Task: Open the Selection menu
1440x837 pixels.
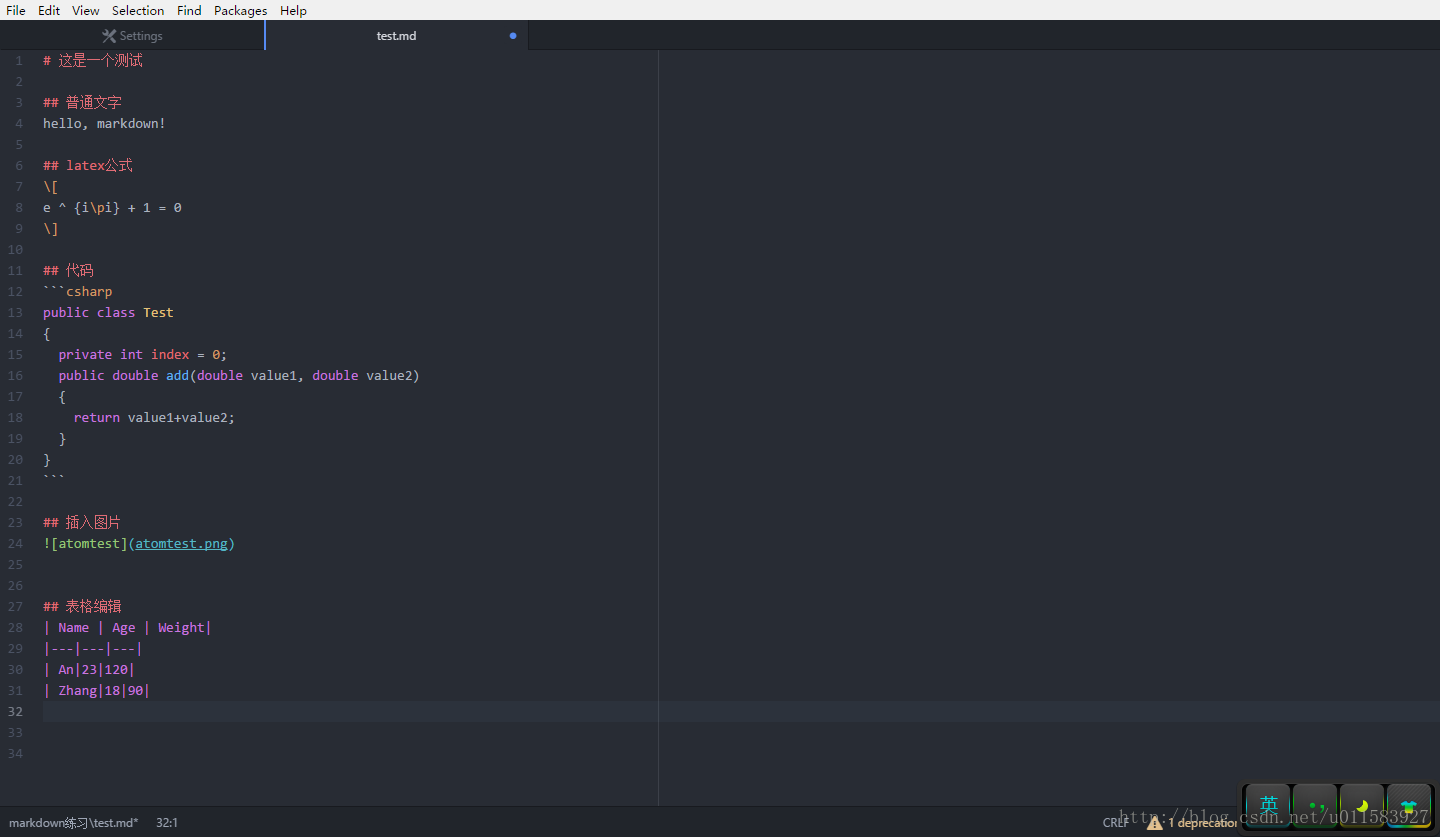Action: [x=138, y=10]
